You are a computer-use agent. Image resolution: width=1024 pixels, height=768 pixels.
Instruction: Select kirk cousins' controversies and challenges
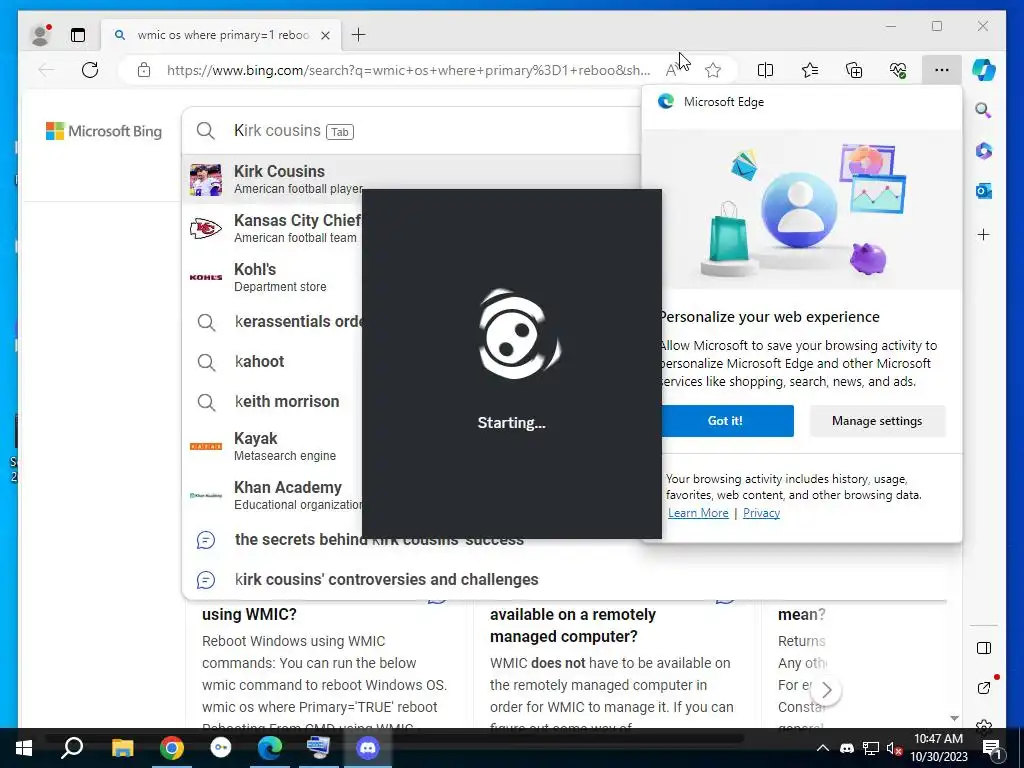[387, 580]
